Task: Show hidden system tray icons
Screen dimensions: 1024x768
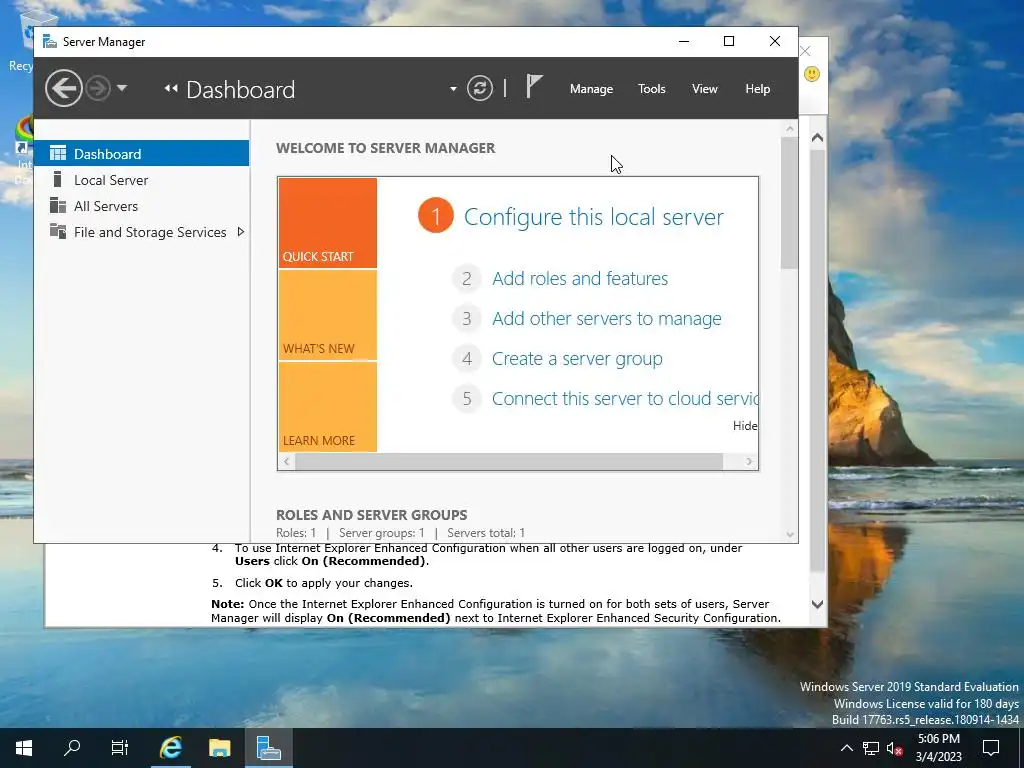Action: (846, 748)
